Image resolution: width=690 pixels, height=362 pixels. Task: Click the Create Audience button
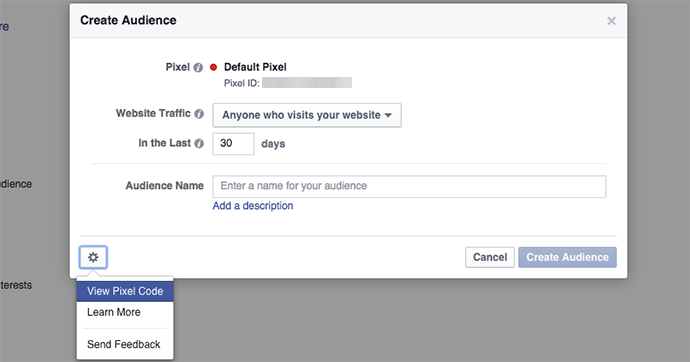tap(567, 257)
